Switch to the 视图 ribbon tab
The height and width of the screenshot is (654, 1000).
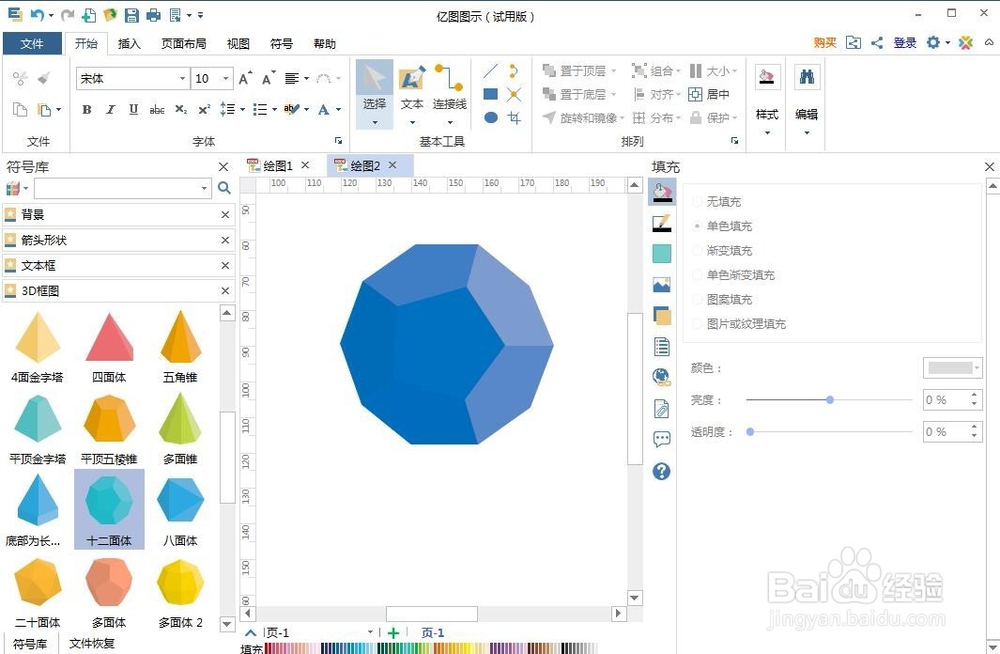pyautogui.click(x=238, y=43)
